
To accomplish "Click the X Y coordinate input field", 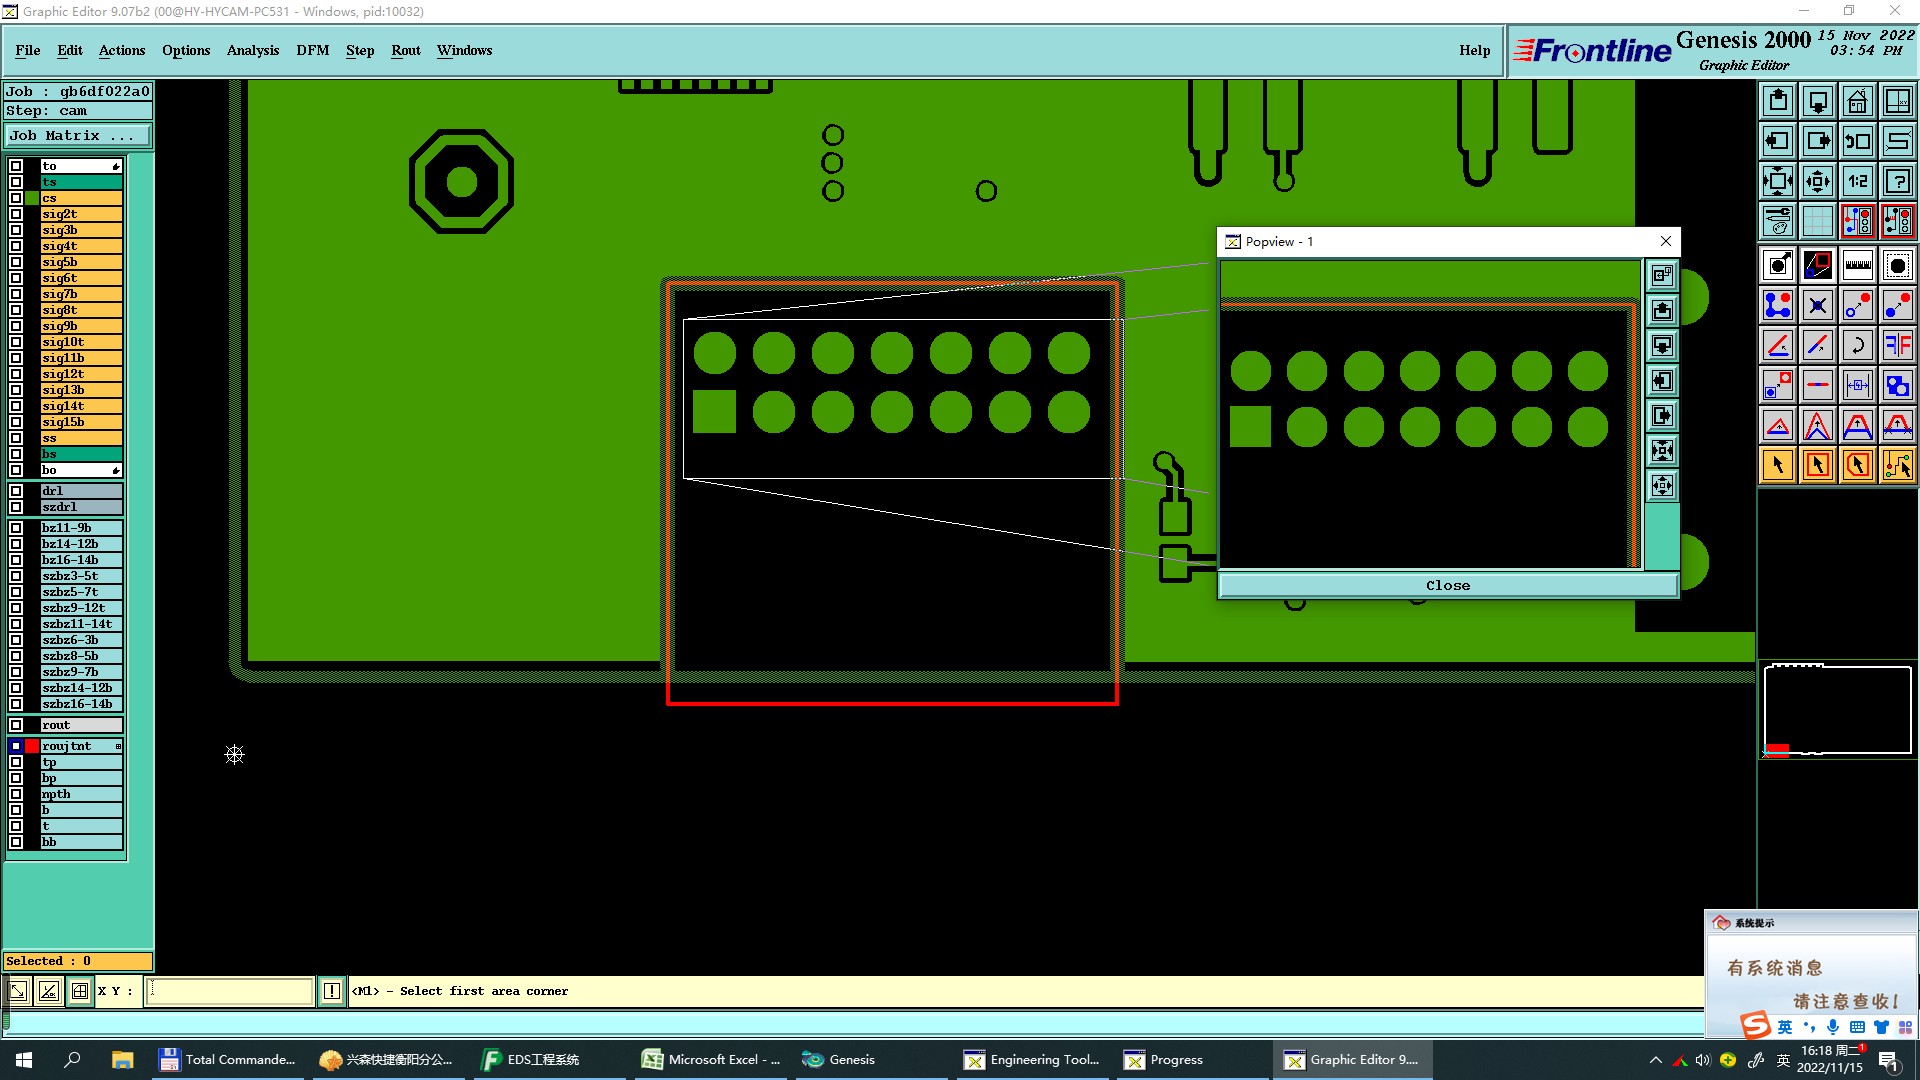I will click(x=230, y=991).
